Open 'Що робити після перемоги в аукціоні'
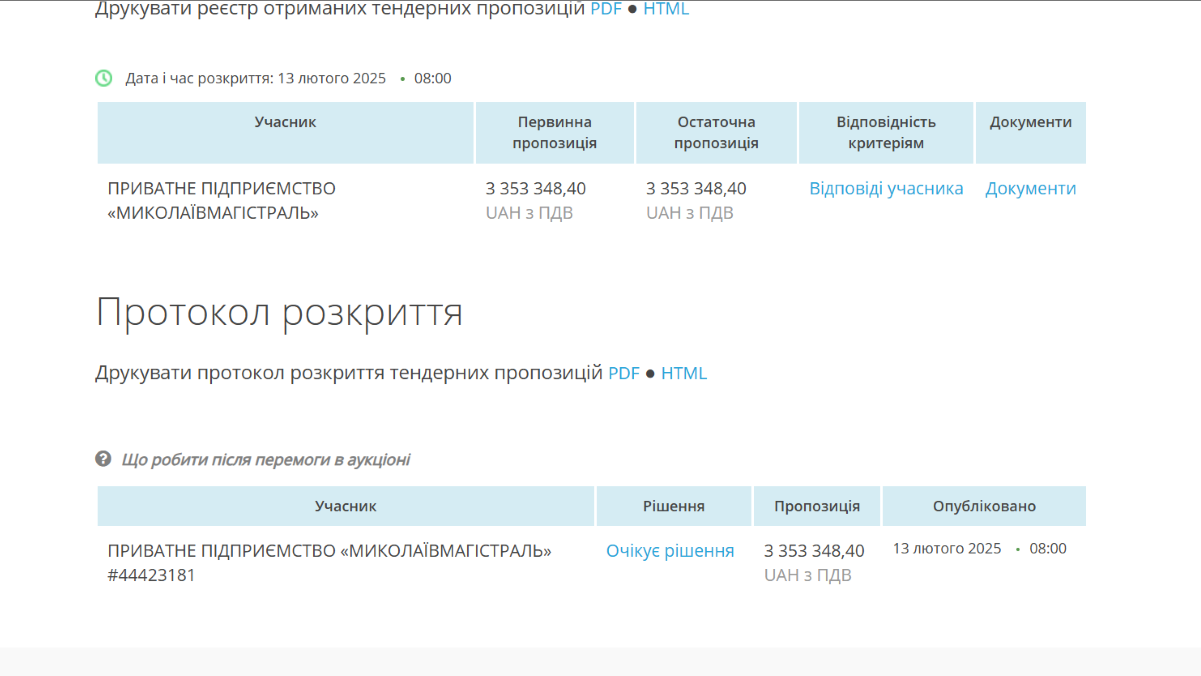Viewport: 1201px width, 676px height. (266, 460)
